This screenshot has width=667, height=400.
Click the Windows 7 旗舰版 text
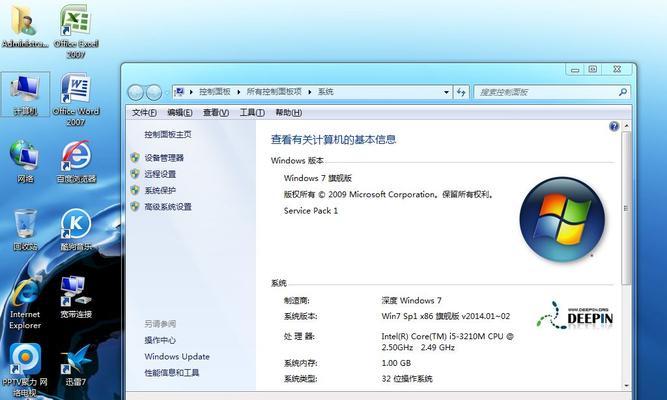[318, 178]
